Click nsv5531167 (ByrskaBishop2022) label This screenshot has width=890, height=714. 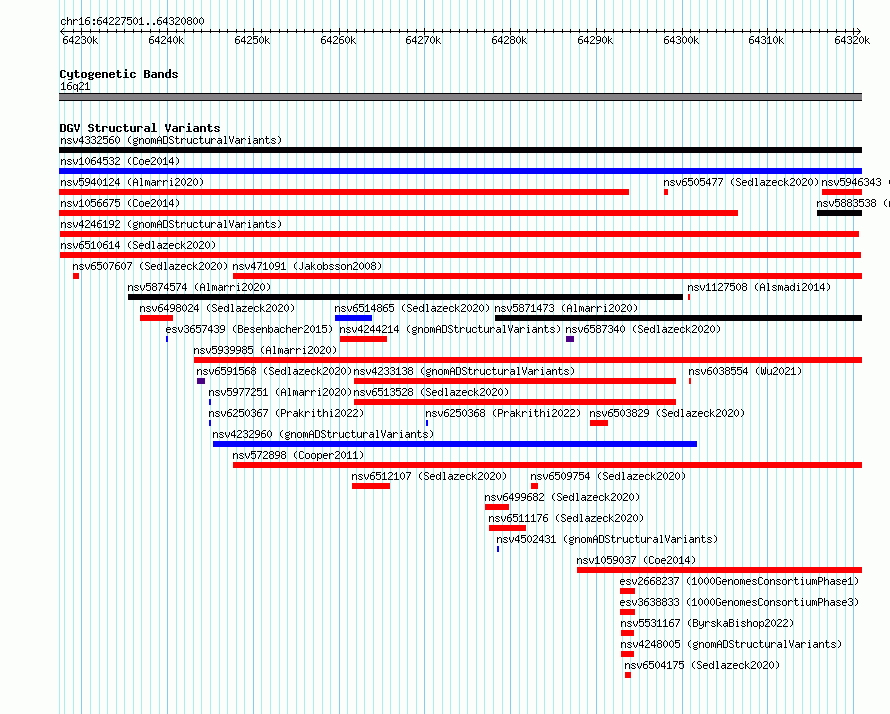click(707, 623)
